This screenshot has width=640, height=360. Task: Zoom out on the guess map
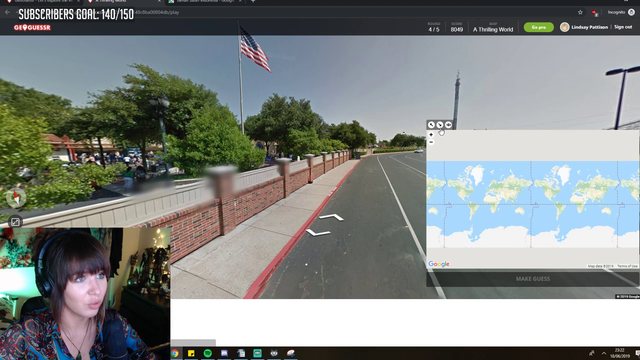tap(431, 142)
